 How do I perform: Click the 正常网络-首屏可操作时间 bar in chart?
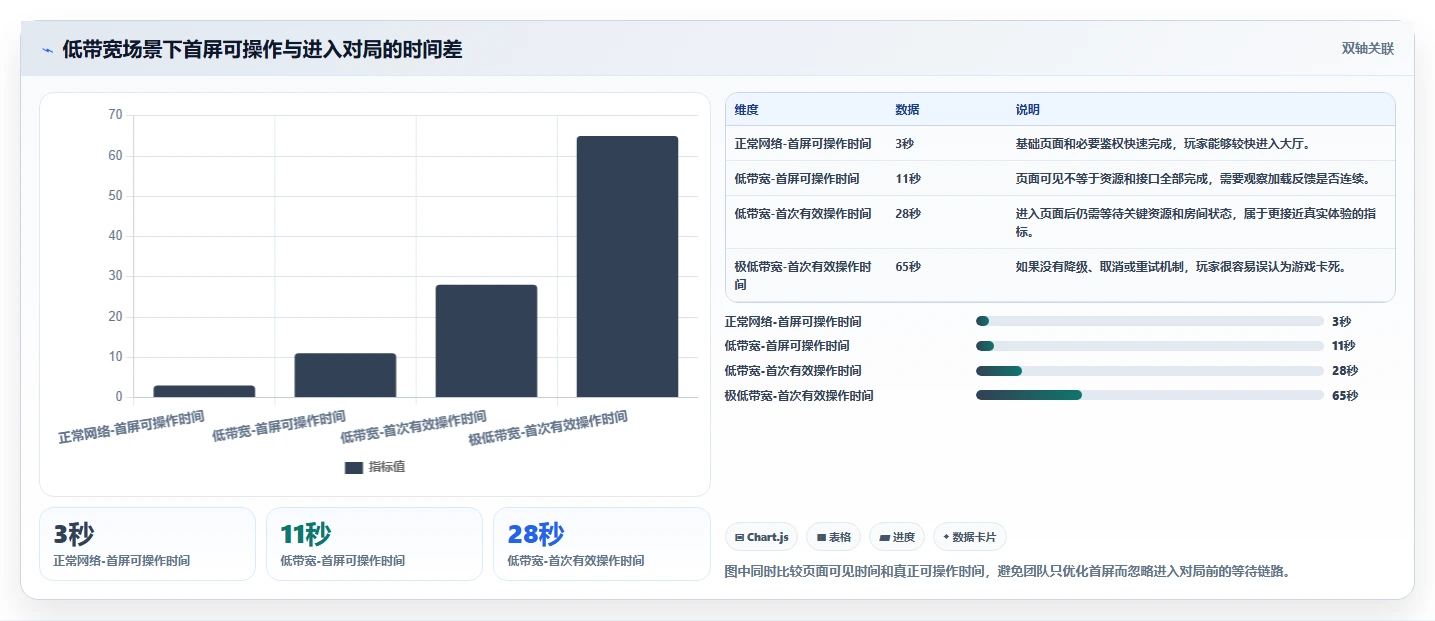tap(204, 391)
